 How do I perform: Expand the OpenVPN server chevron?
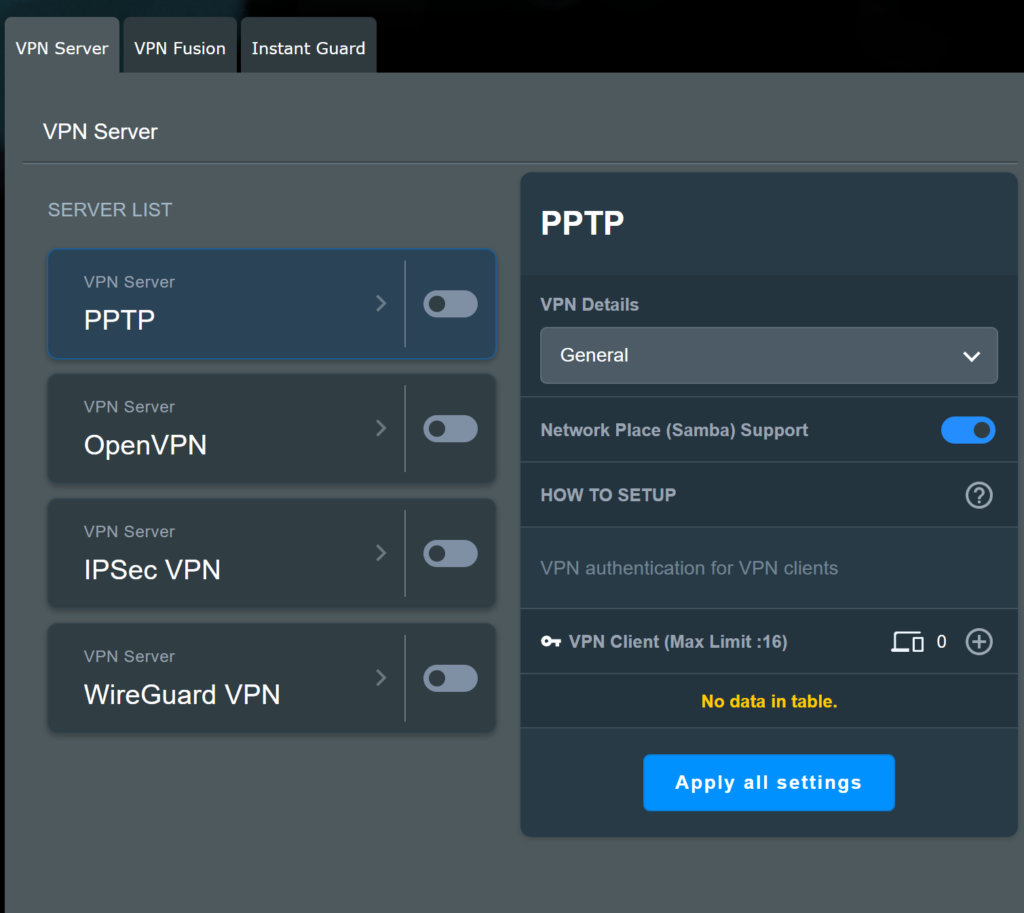381,428
